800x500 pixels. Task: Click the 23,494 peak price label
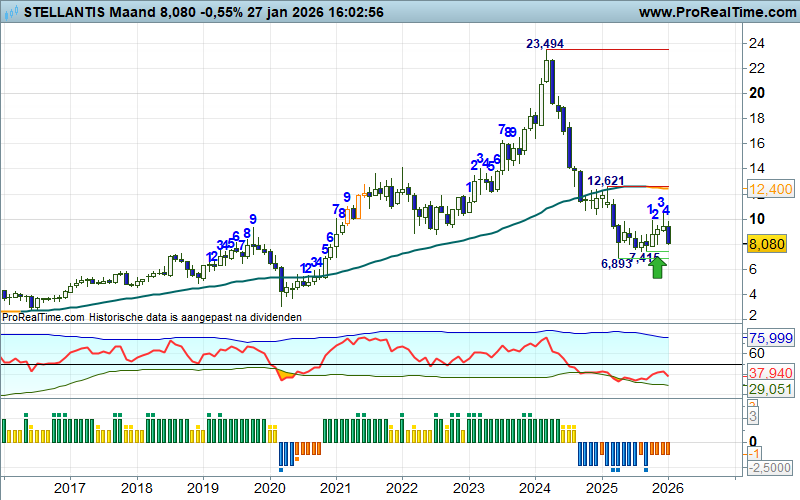pyautogui.click(x=545, y=43)
